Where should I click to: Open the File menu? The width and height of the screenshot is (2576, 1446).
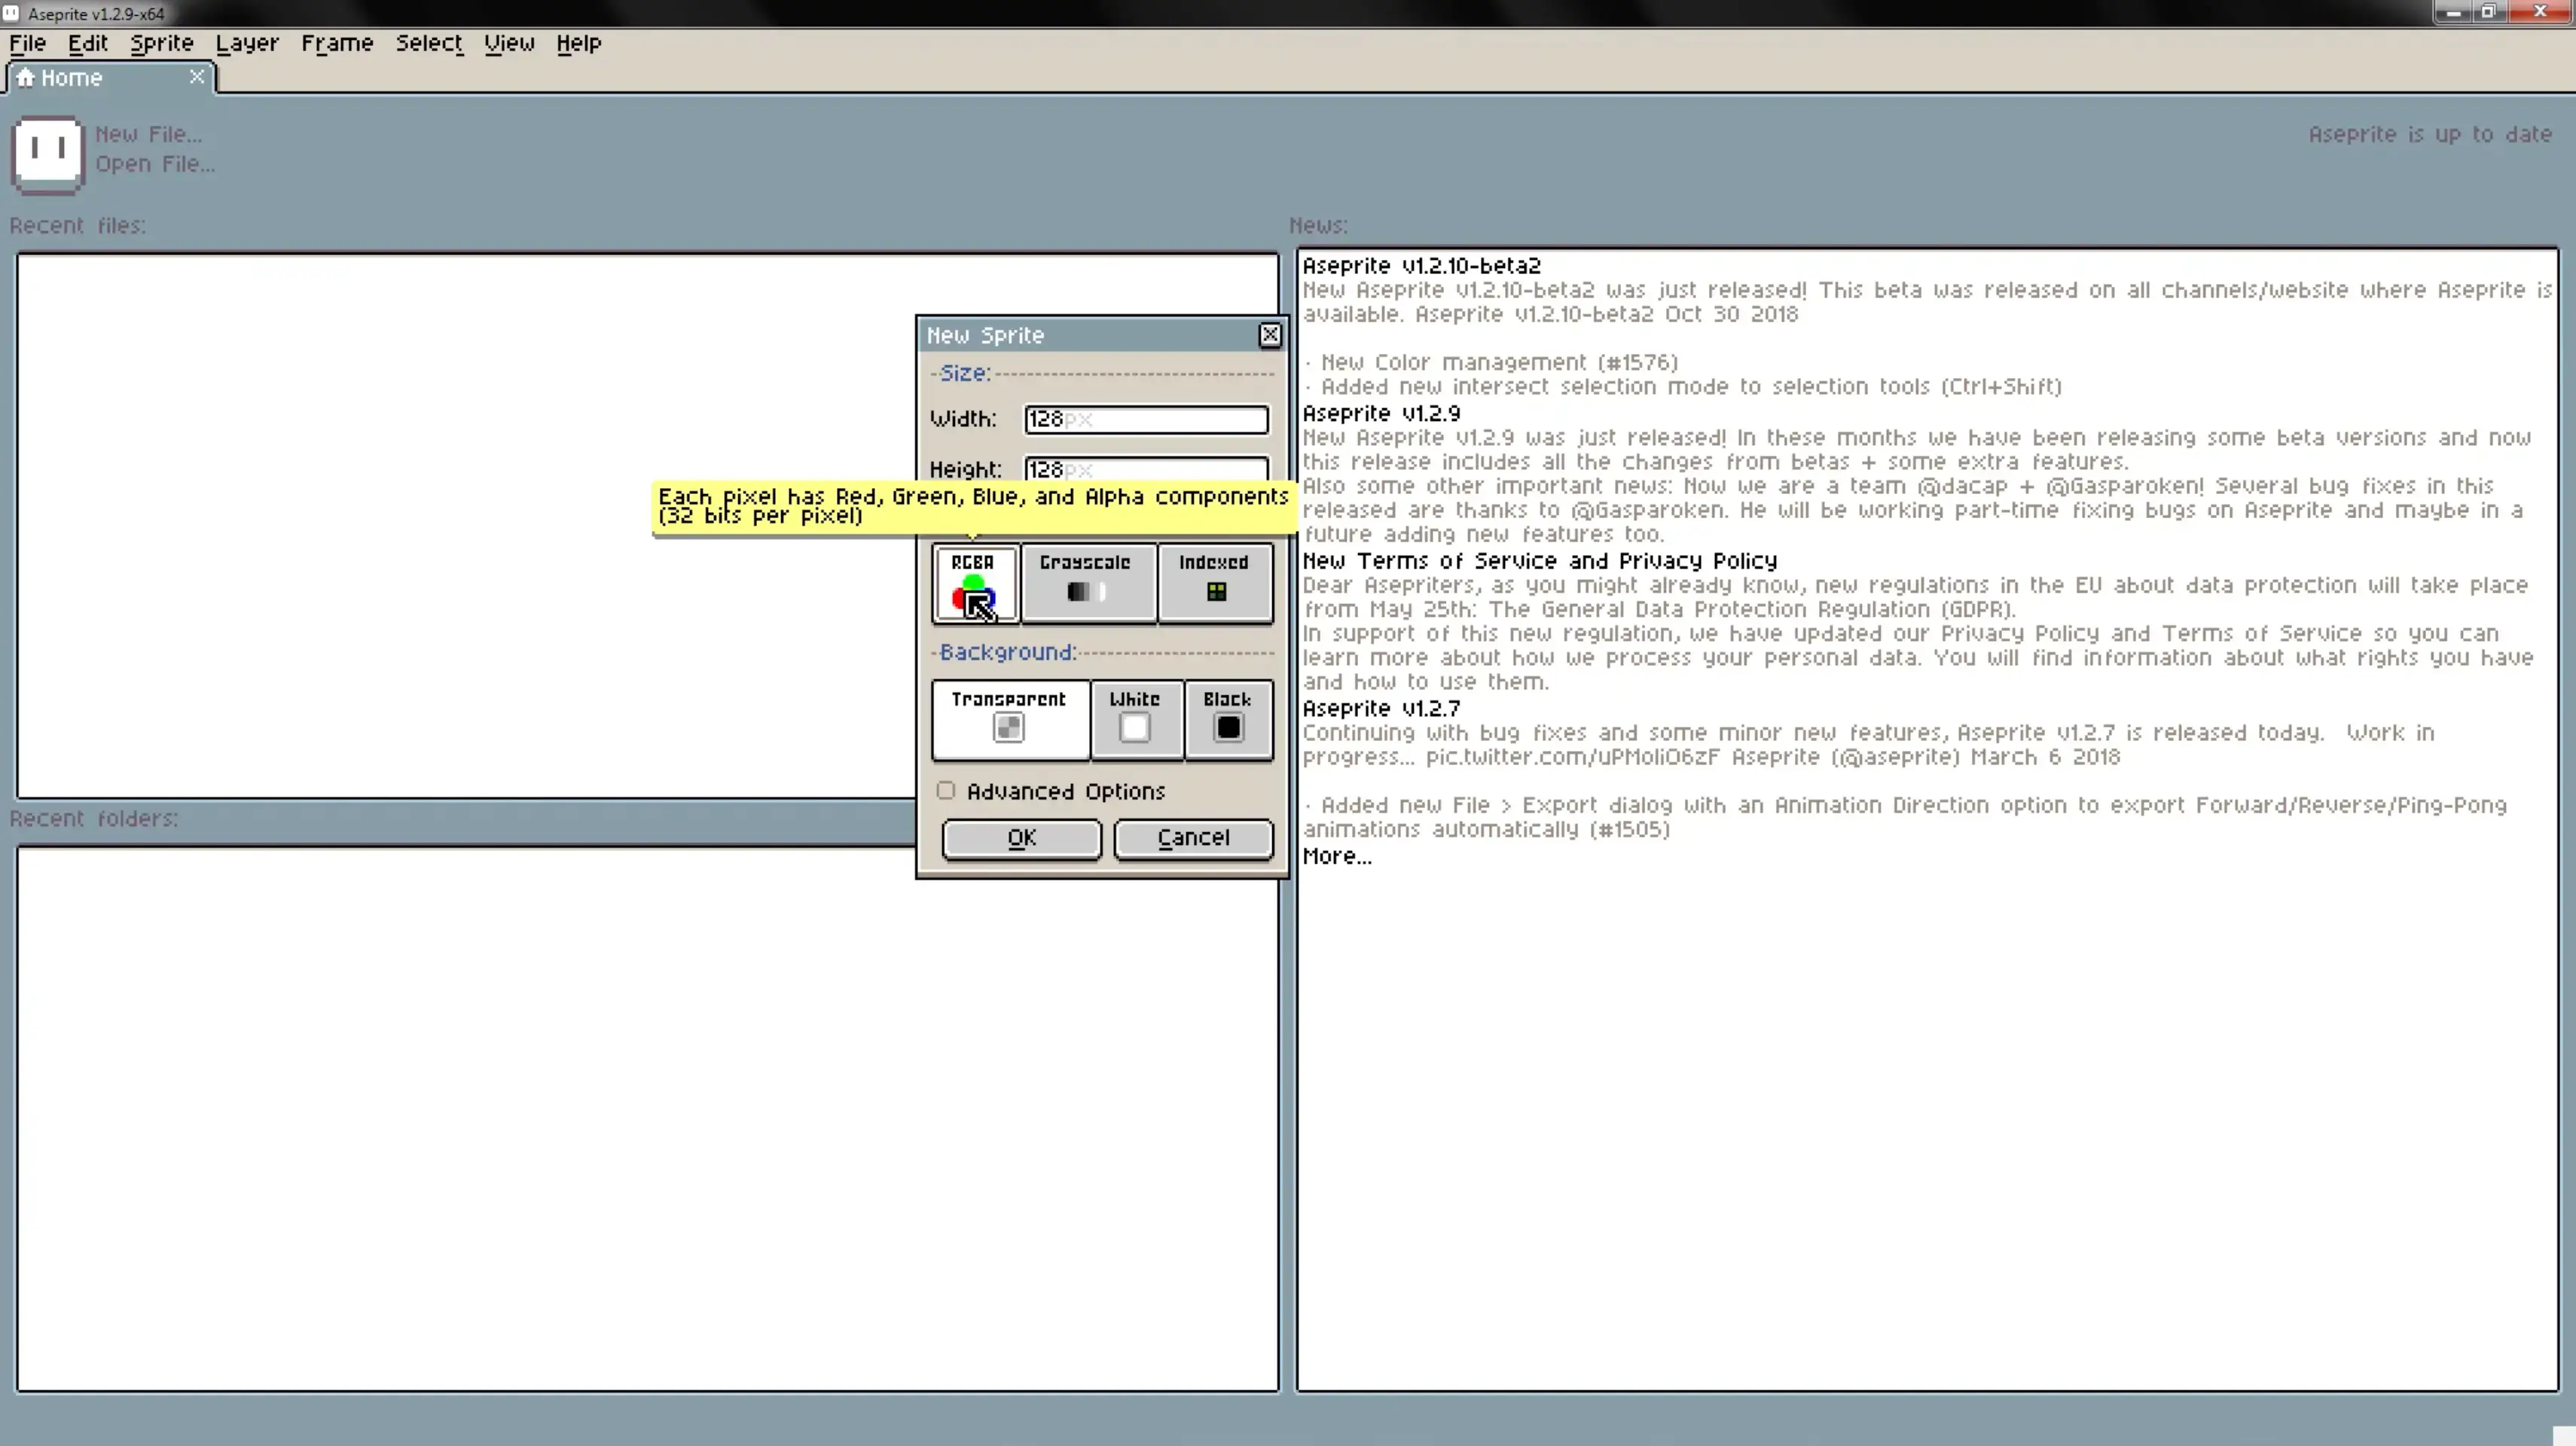(x=27, y=43)
